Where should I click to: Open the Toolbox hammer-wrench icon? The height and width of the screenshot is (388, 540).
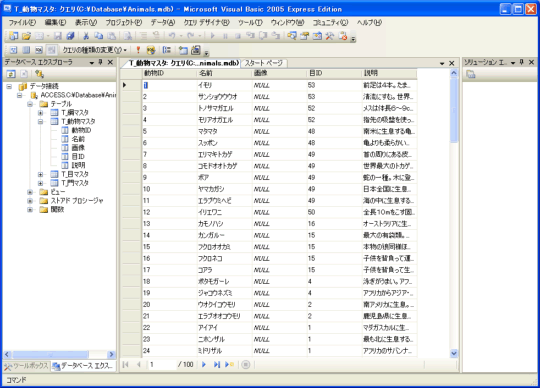coord(330,36)
